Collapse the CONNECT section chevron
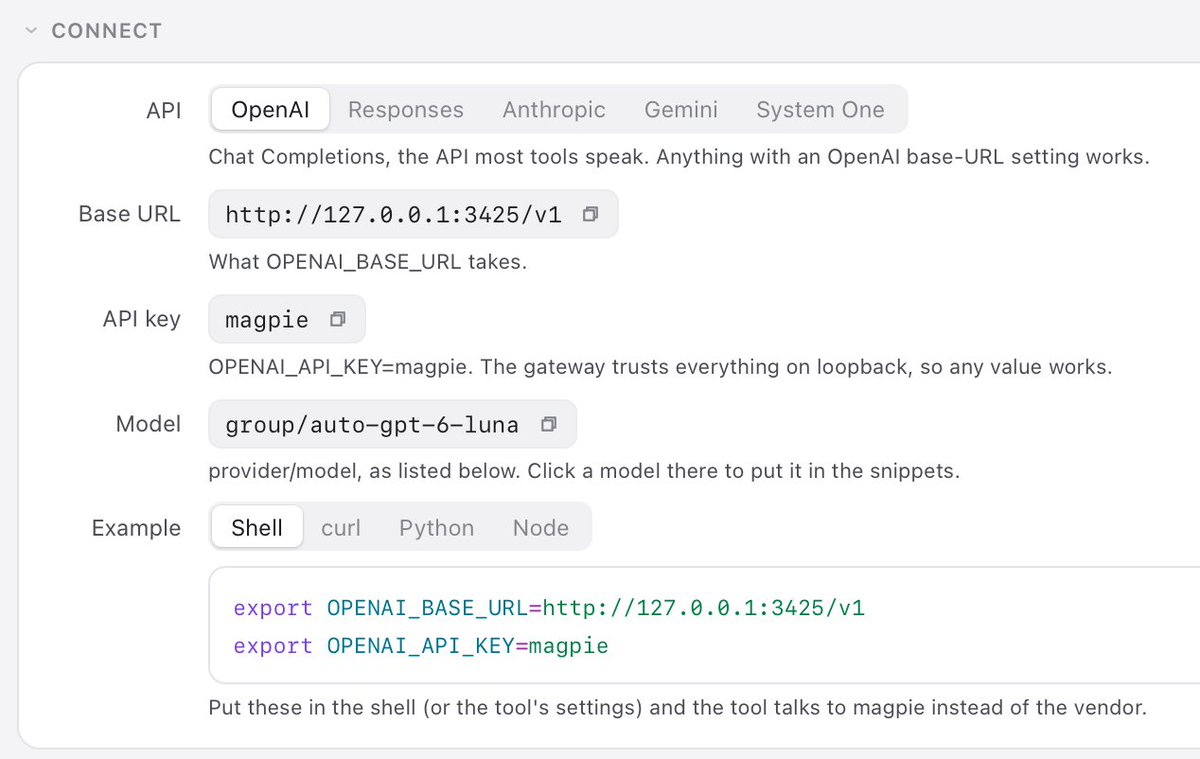 (x=31, y=31)
